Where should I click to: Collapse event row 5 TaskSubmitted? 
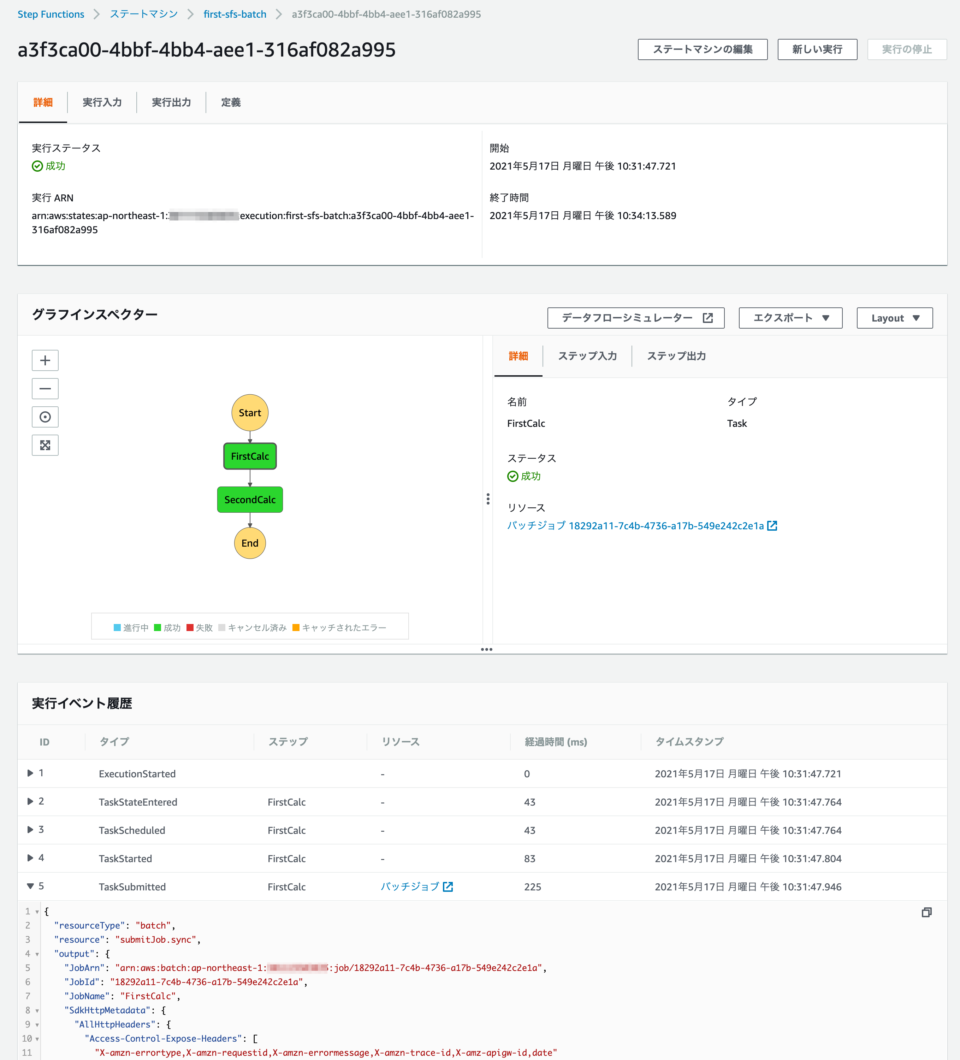click(30, 886)
